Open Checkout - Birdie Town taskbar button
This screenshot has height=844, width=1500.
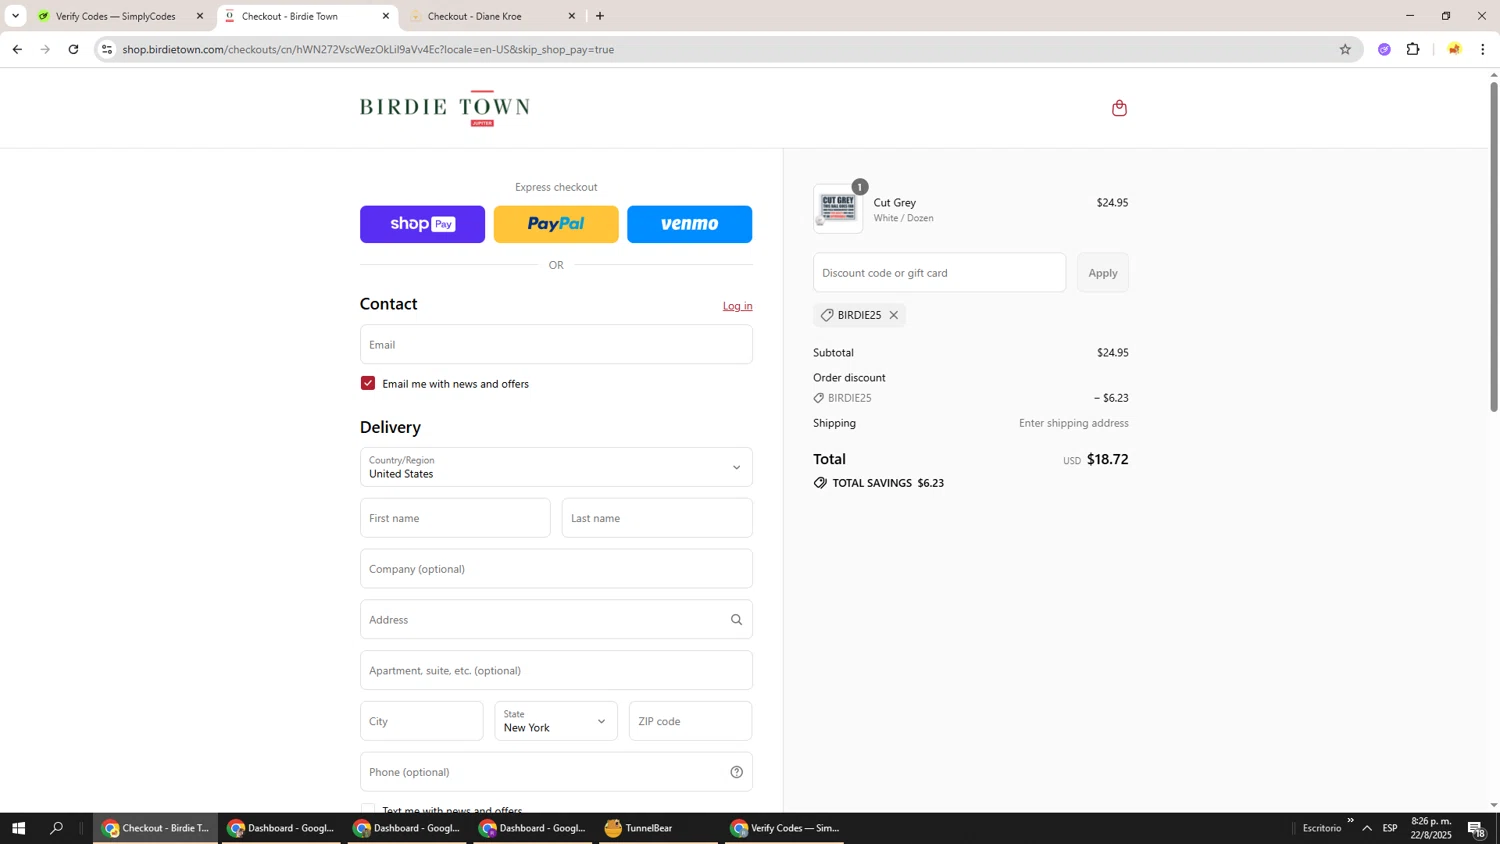(x=155, y=828)
